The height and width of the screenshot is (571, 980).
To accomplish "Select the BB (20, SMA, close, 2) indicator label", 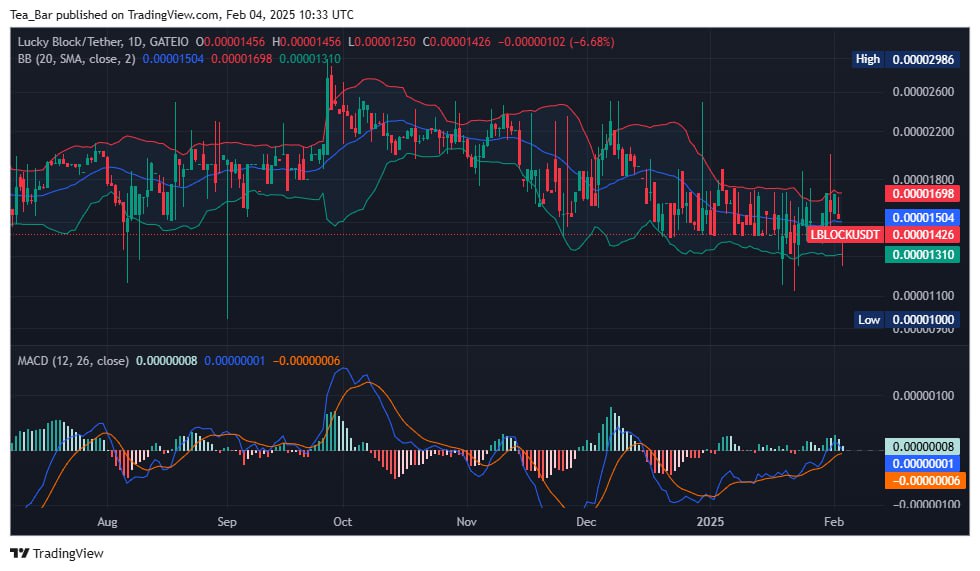I will click(x=76, y=59).
